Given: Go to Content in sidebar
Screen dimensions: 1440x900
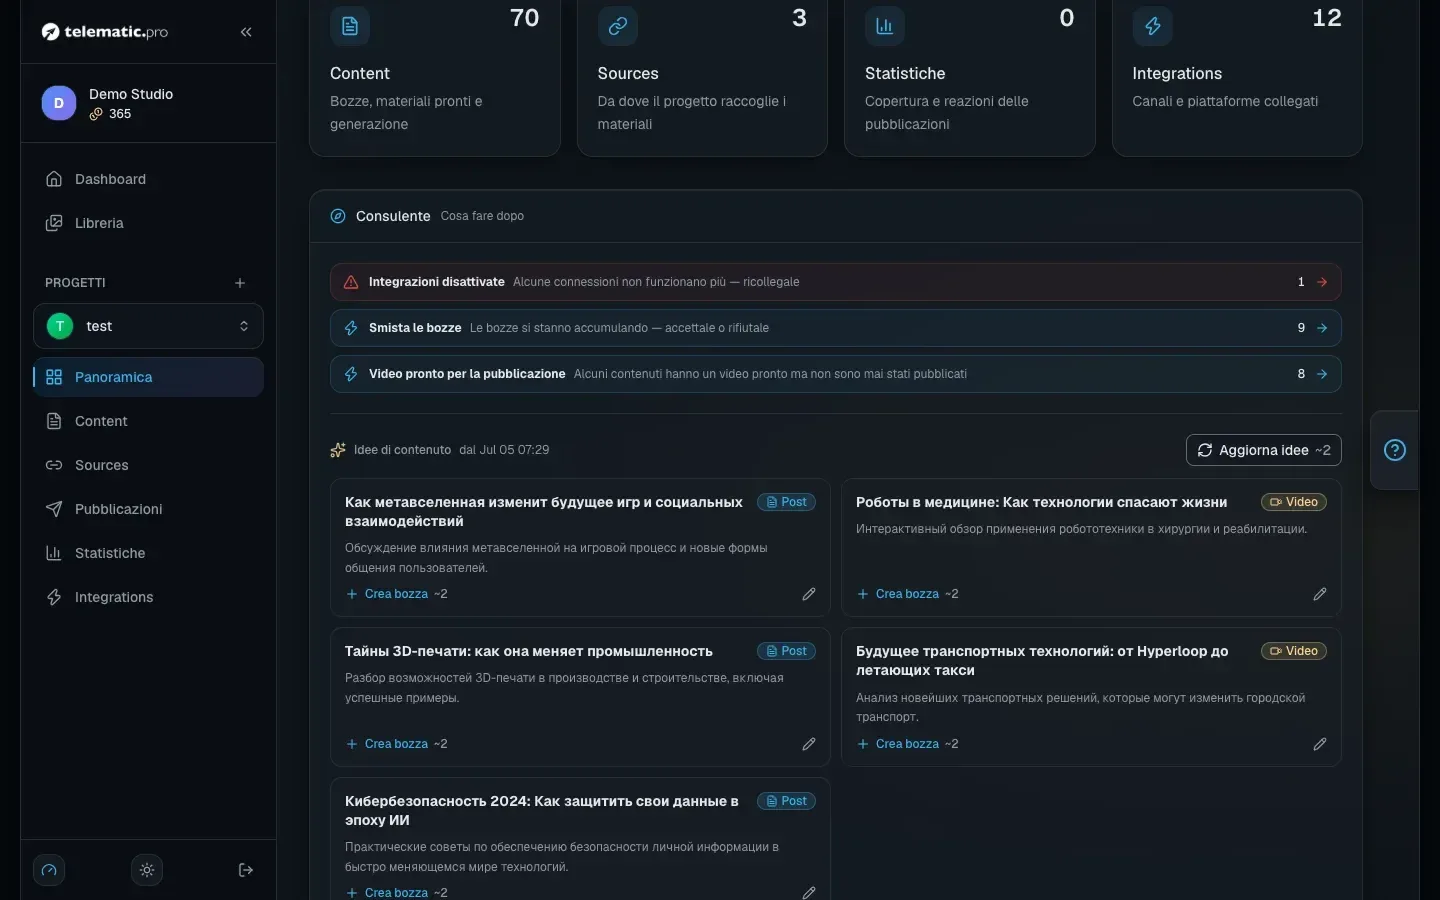Looking at the screenshot, I should coord(148,421).
